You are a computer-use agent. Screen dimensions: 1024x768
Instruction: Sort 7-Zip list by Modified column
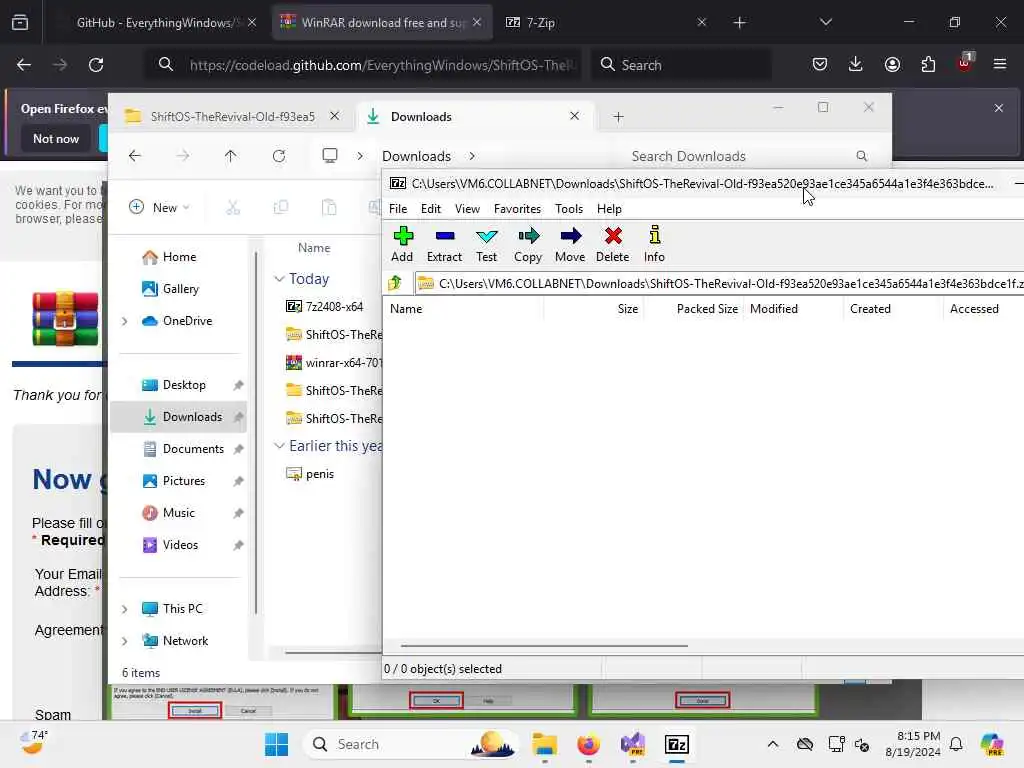pos(793,309)
